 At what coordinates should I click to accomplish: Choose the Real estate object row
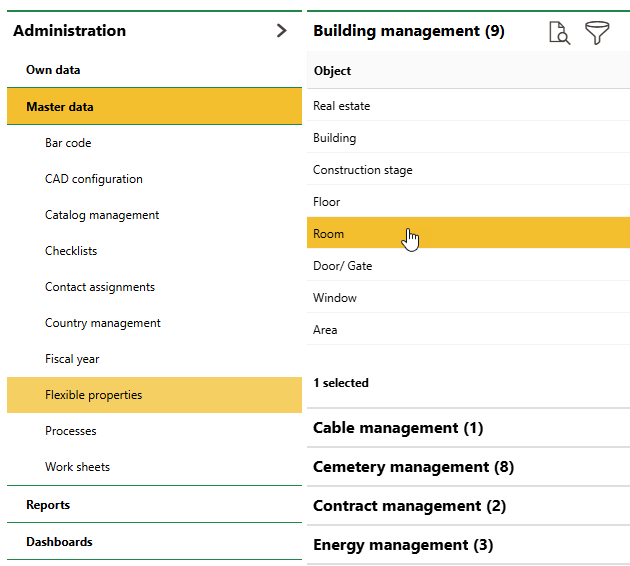(342, 106)
